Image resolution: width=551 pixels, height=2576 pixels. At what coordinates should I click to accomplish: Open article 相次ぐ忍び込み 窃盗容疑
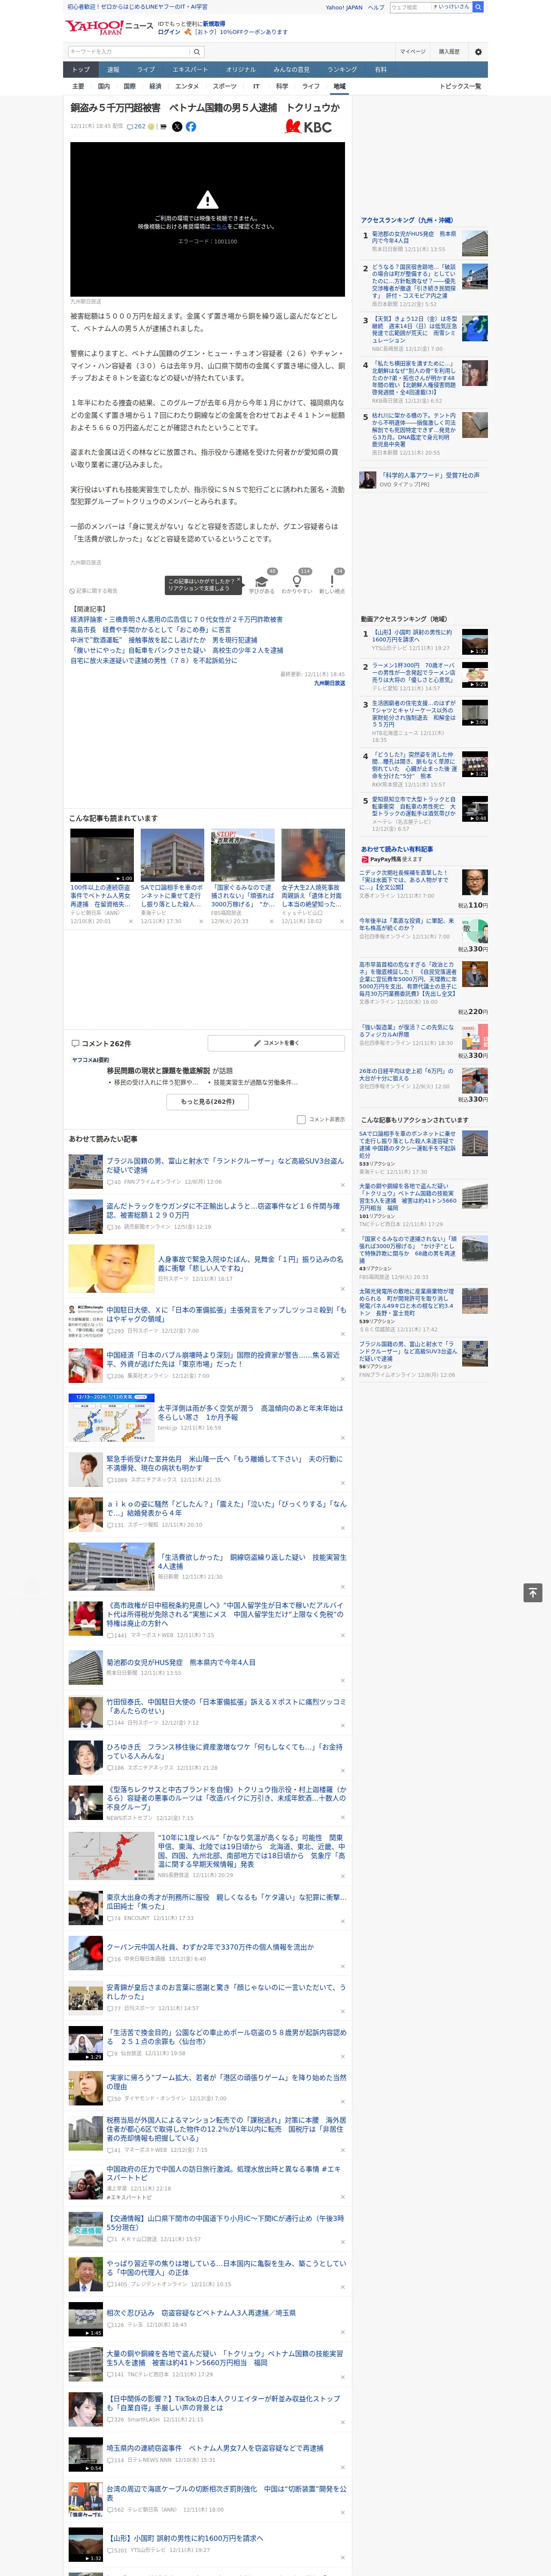[201, 2313]
